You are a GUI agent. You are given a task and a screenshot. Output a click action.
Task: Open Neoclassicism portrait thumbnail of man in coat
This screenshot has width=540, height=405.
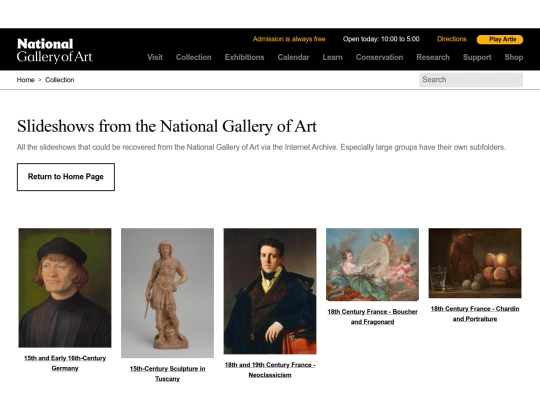[x=270, y=291]
